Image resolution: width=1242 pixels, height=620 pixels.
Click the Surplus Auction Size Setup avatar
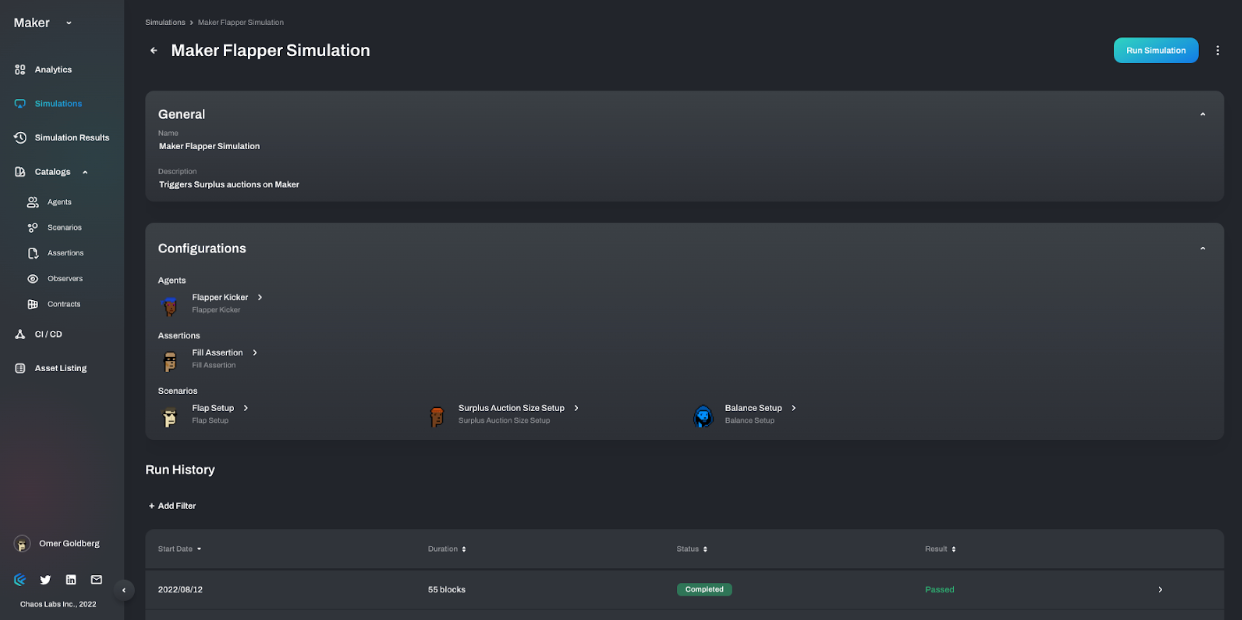click(436, 416)
